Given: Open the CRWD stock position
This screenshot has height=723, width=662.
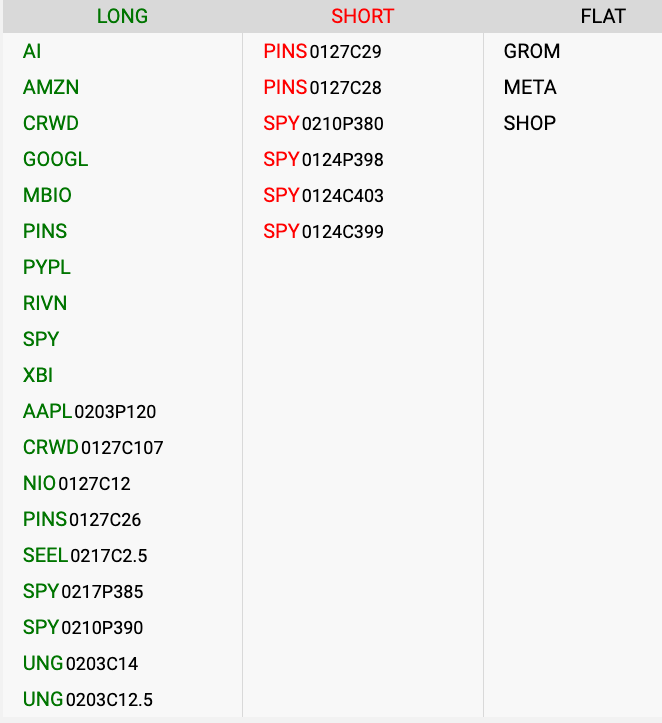Looking at the screenshot, I should pos(51,124).
